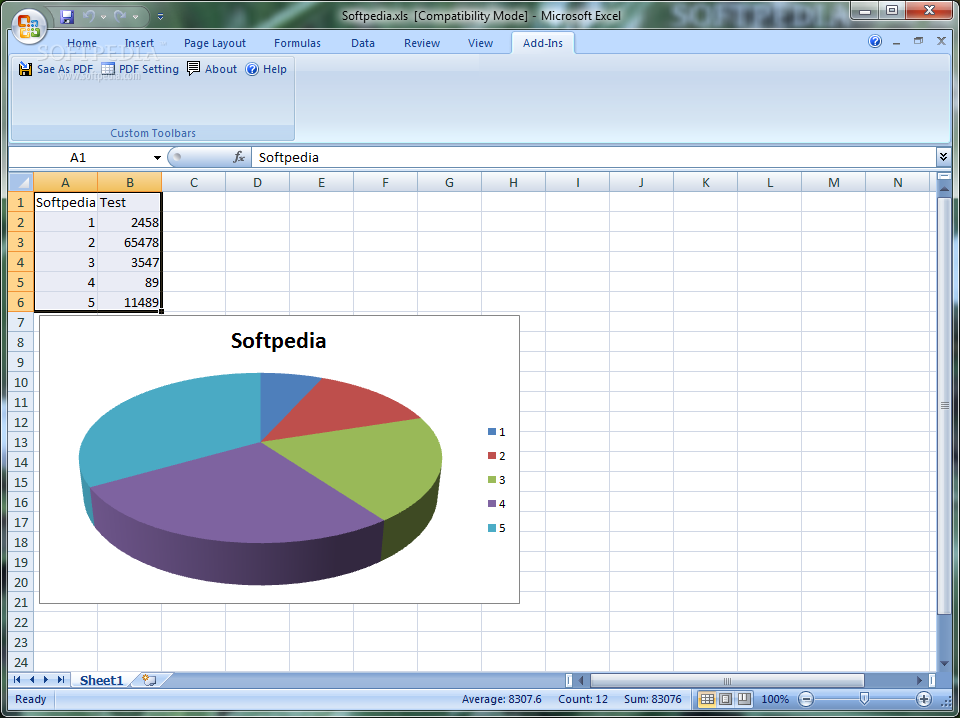Viewport: 960px width, 718px height.
Task: Click the Insert Worksheet tab icon
Action: pyautogui.click(x=149, y=680)
